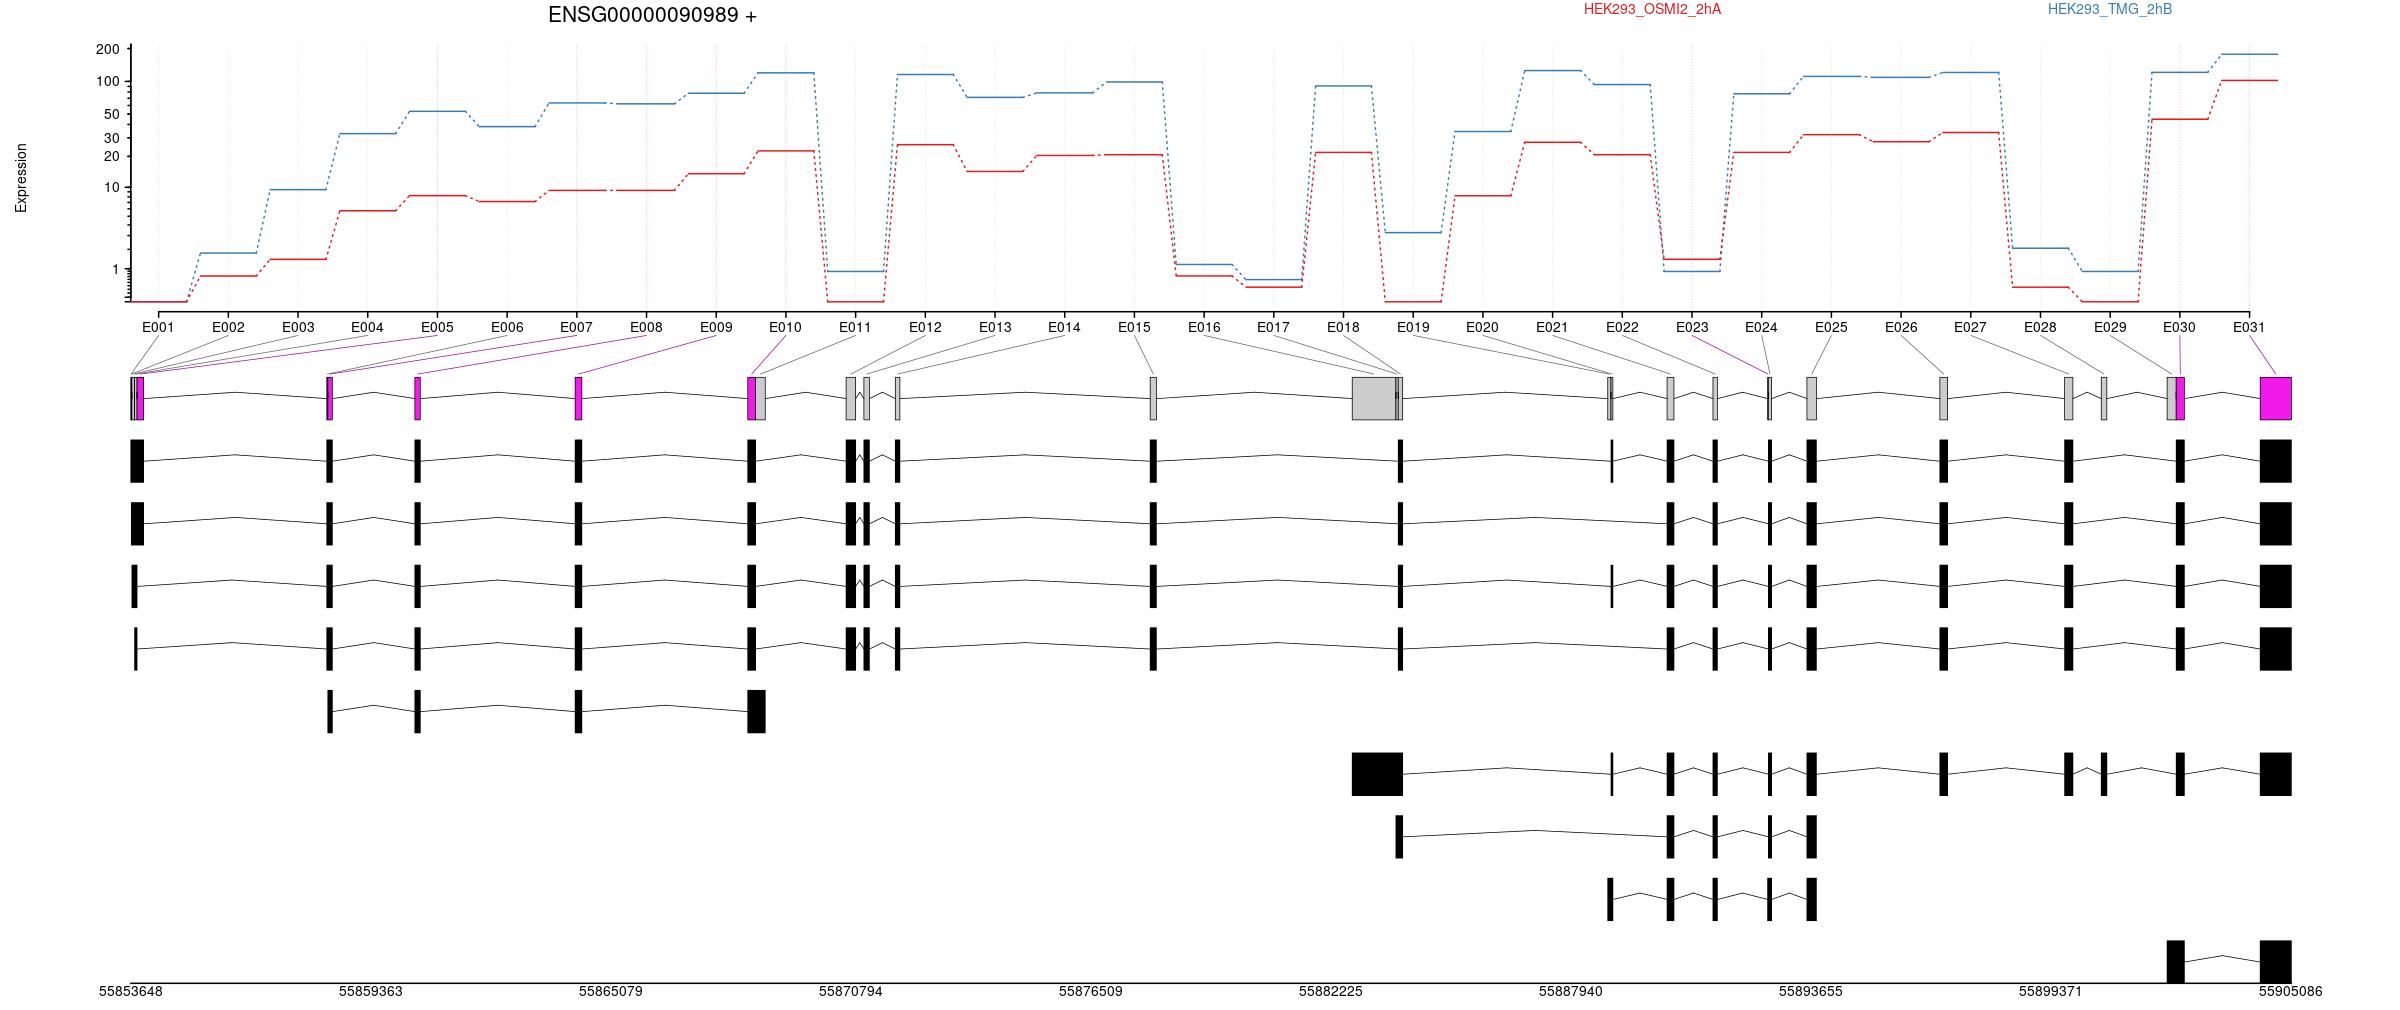Viewport: 2400px width, 1010px height.
Task: Click exon label E003
Action: pos(298,327)
